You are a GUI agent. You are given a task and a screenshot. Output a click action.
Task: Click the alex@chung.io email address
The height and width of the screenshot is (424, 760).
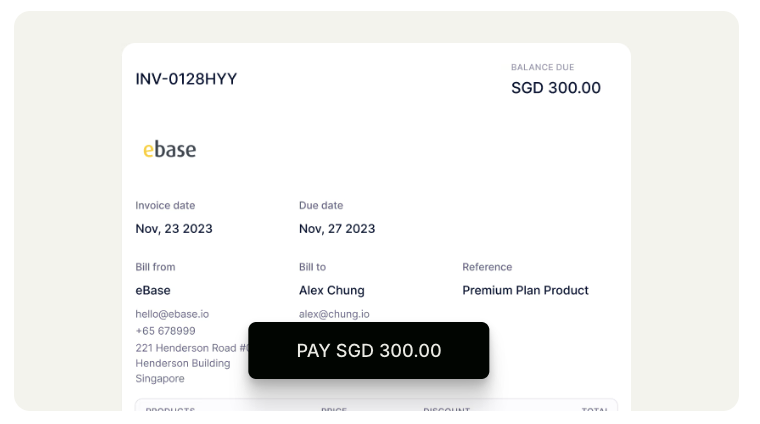click(334, 314)
